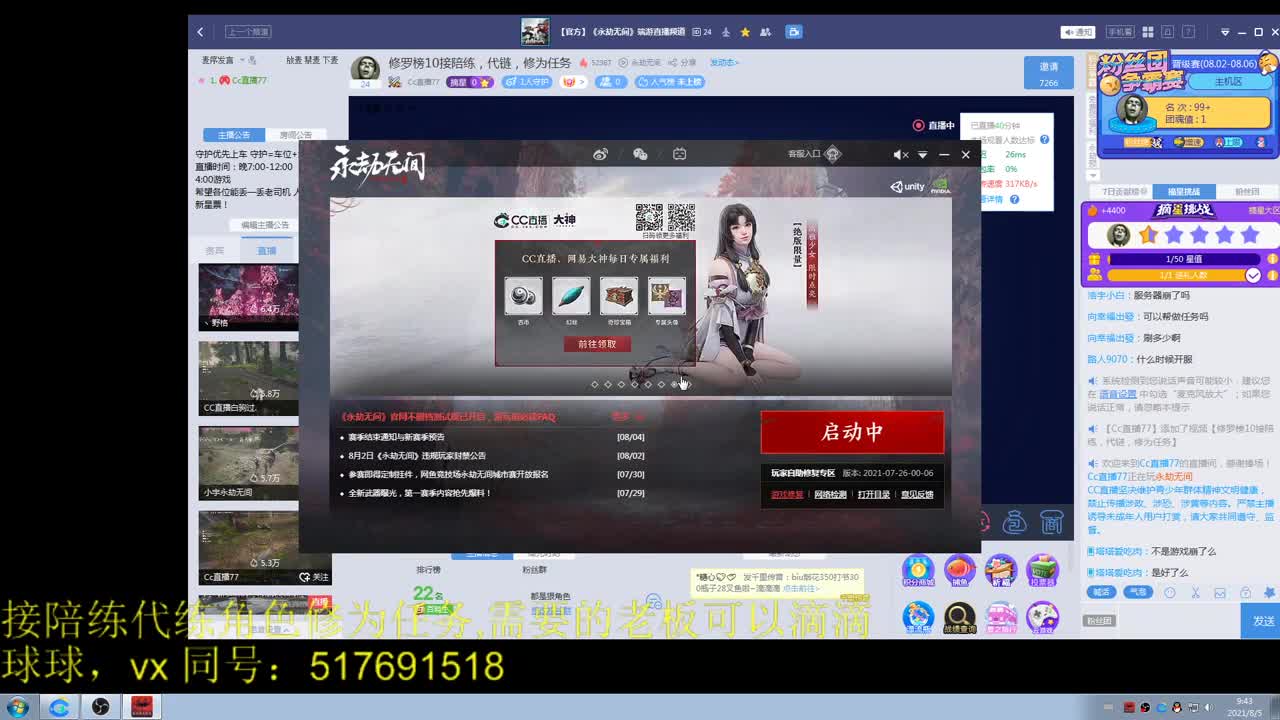Select the 百币 reward item icon
The width and height of the screenshot is (1280, 720).
tap(523, 296)
